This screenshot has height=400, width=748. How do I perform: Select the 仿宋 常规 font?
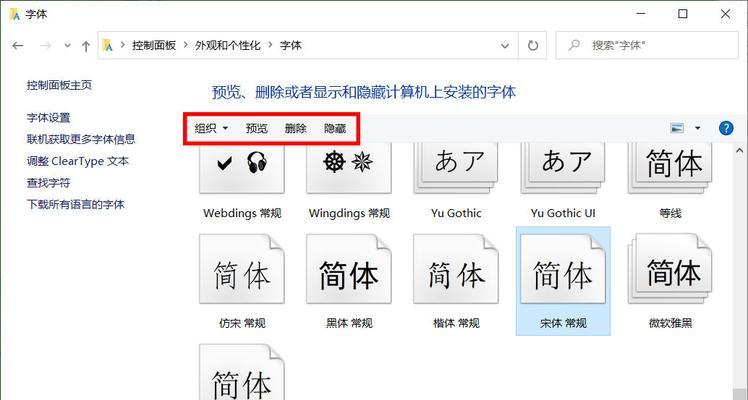click(242, 281)
